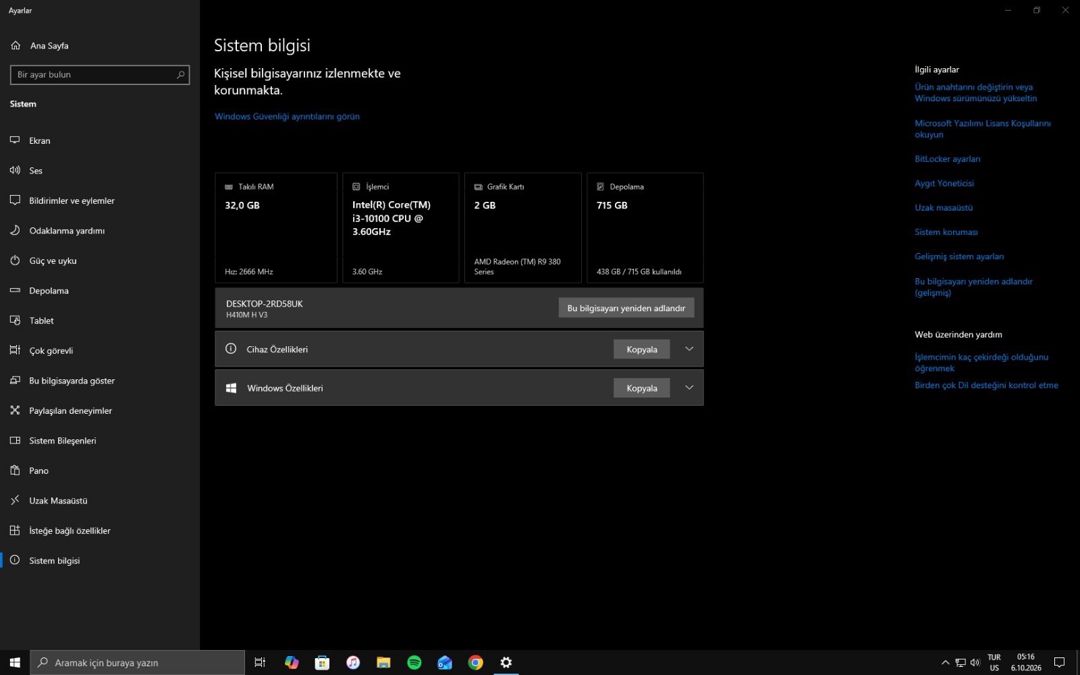Expand the Cihaz Özellikleri section chevron
This screenshot has width=1080, height=675.
[689, 349]
